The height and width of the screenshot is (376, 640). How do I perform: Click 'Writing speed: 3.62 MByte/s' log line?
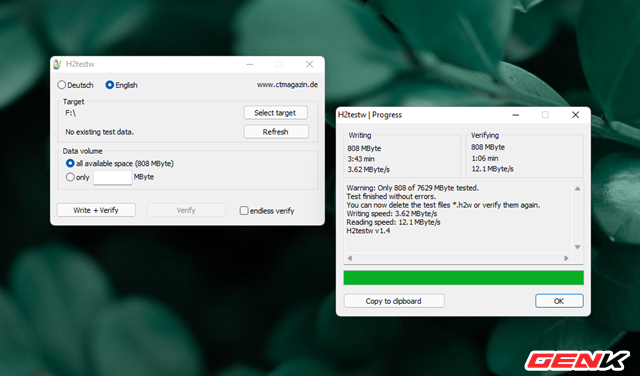click(392, 214)
